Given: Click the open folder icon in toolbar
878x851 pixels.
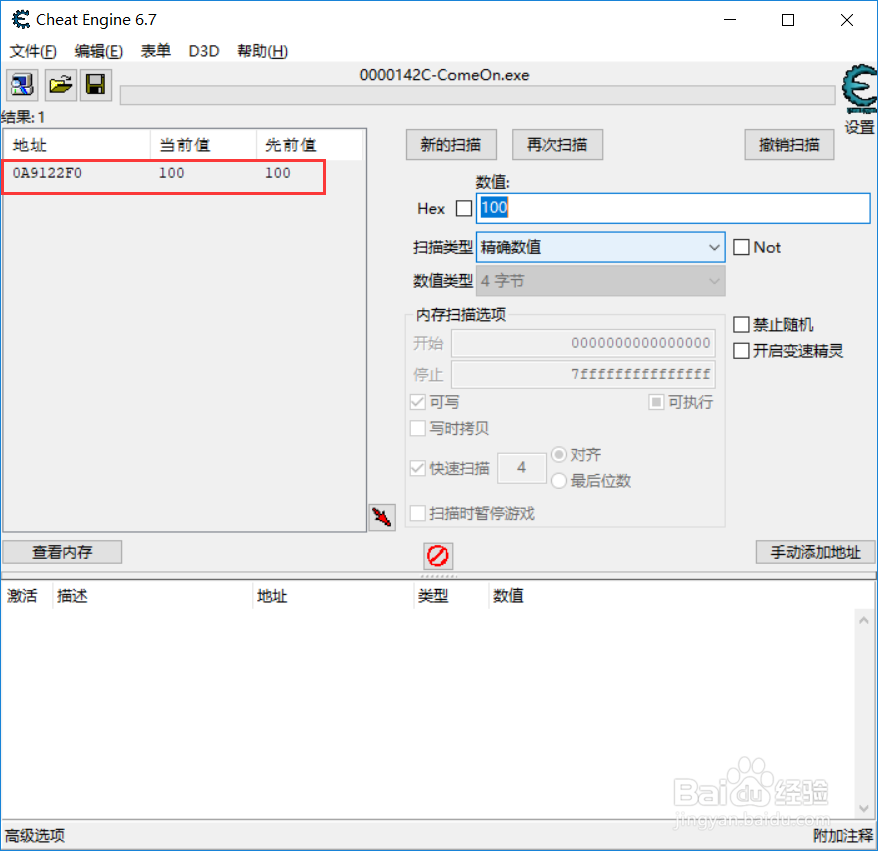Looking at the screenshot, I should [x=60, y=85].
